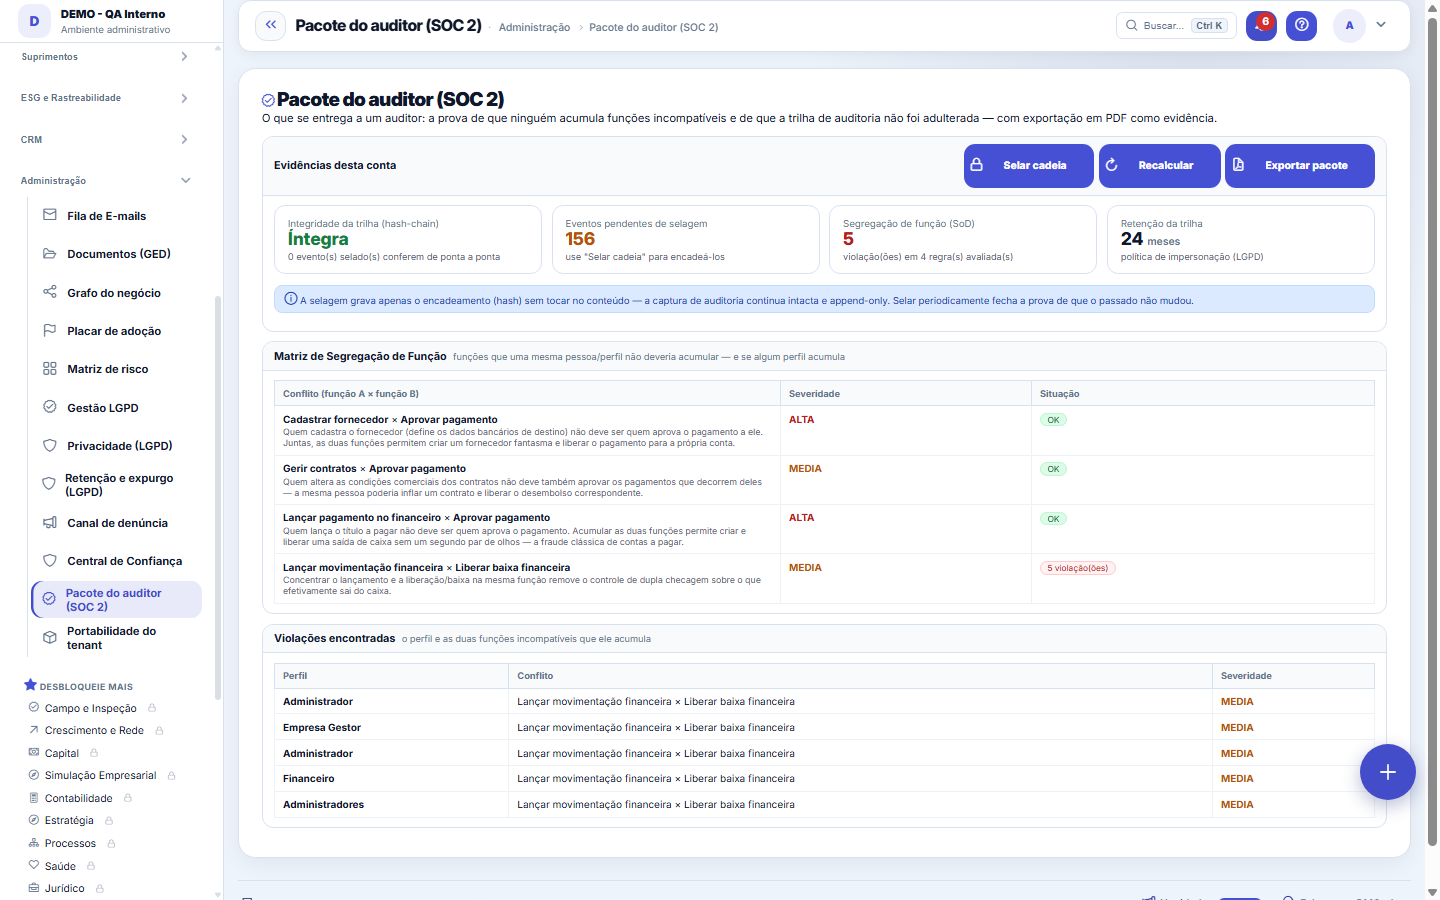The height and width of the screenshot is (900, 1440).
Task: Open the notifications bell with badge 6
Action: pos(1261,25)
